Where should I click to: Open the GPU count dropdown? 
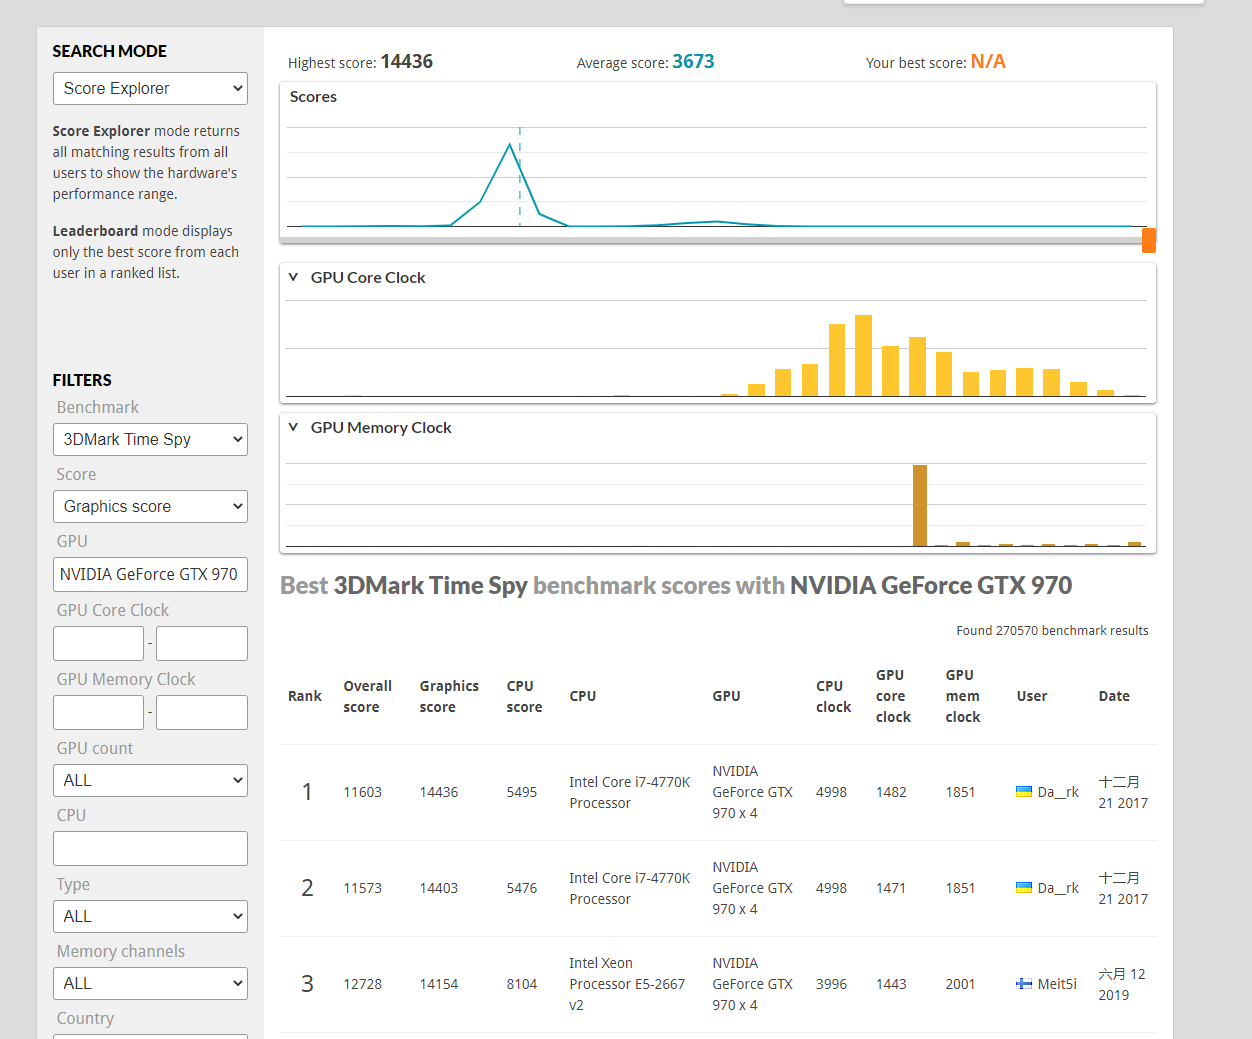coord(150,780)
